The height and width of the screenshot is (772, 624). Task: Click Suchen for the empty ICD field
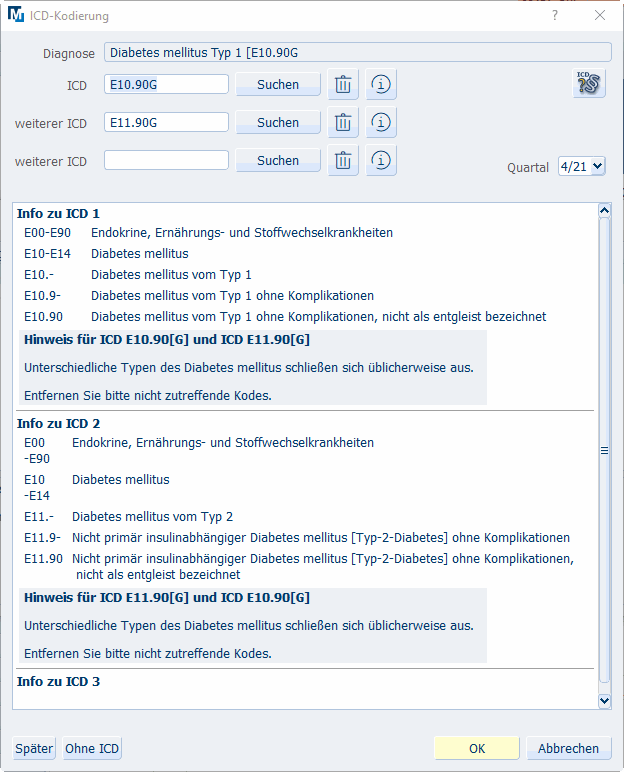pyautogui.click(x=278, y=161)
